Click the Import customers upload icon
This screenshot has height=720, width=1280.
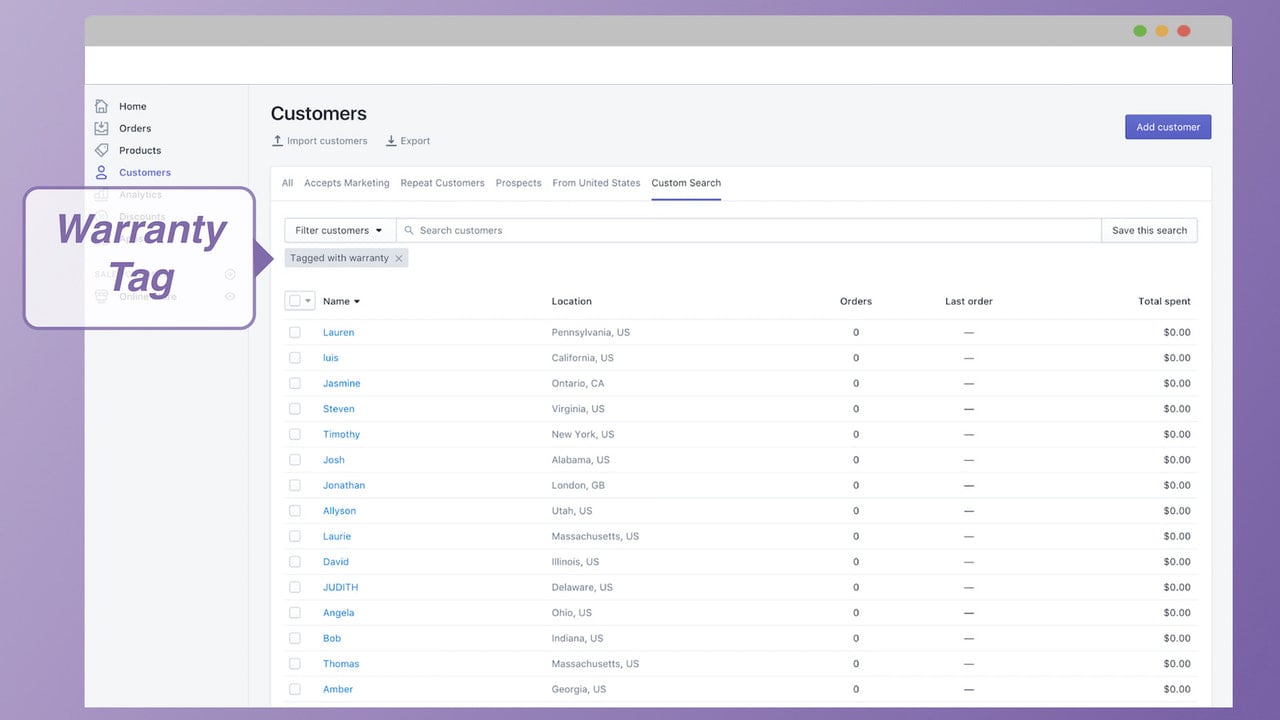(278, 141)
